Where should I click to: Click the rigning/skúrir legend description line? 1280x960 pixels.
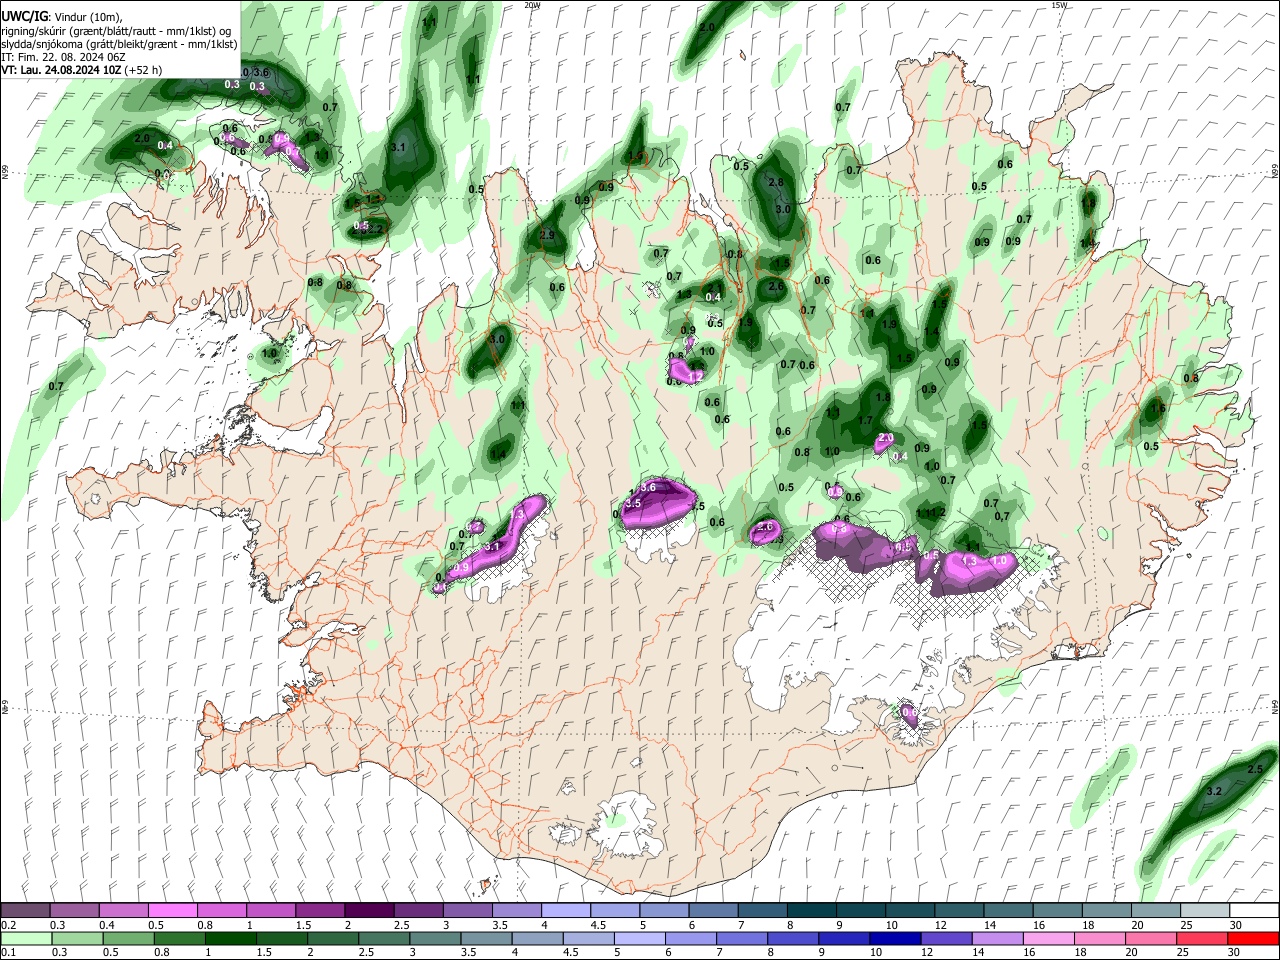pyautogui.click(x=118, y=31)
